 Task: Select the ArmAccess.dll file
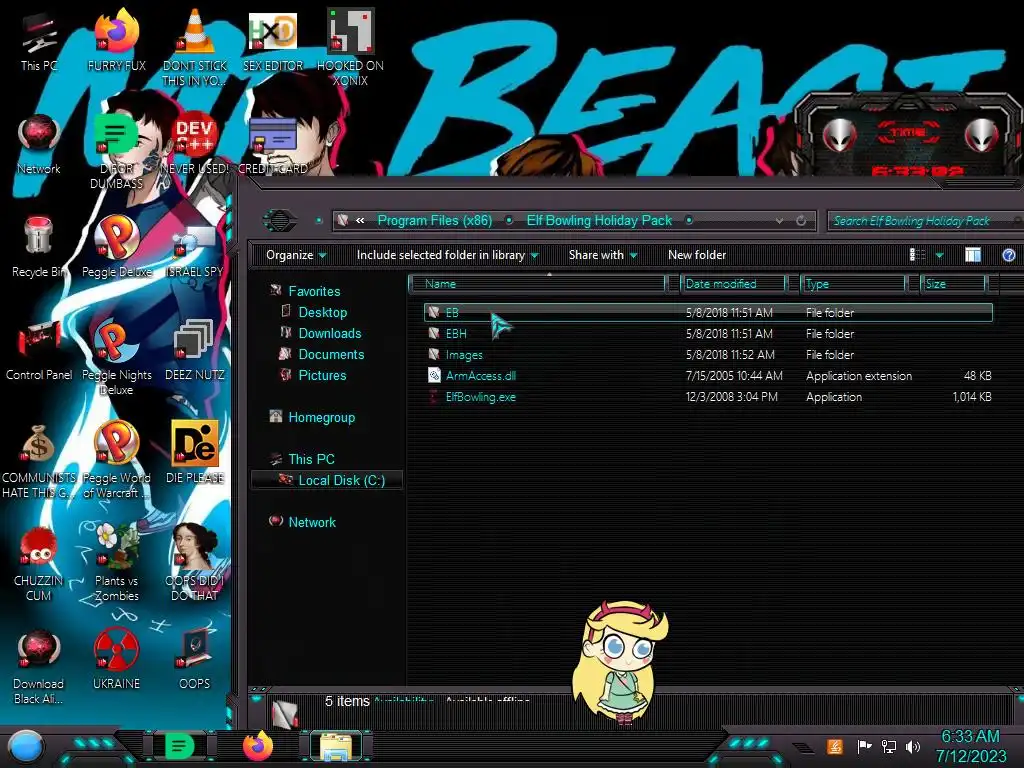(x=708, y=376)
